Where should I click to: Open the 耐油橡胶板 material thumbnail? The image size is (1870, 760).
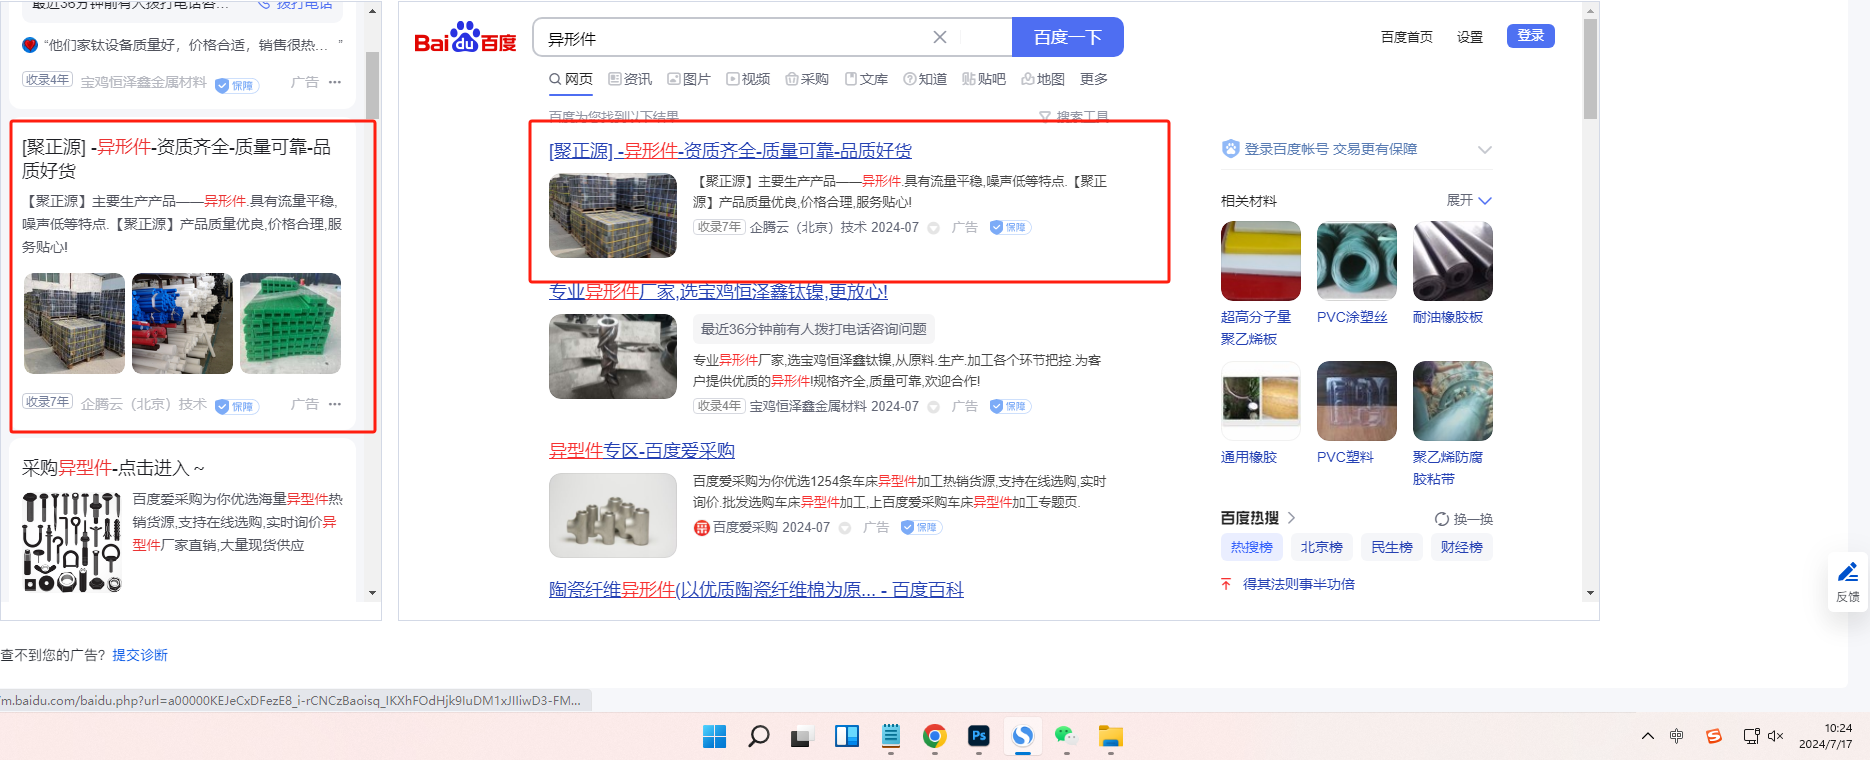pyautogui.click(x=1453, y=261)
